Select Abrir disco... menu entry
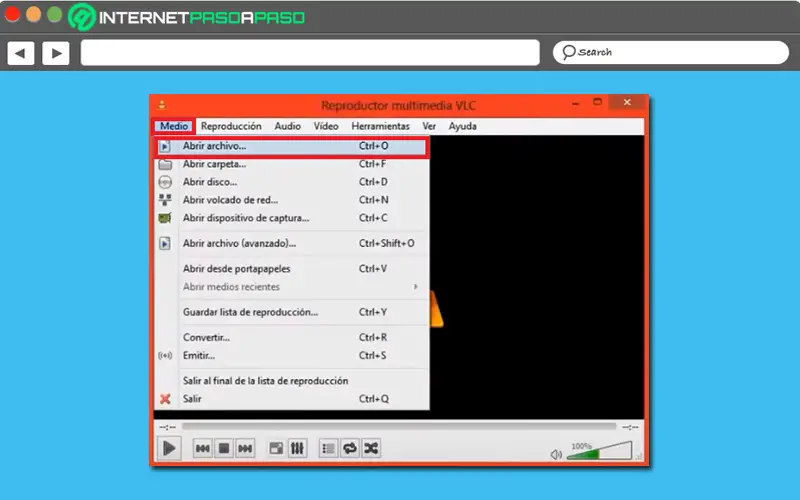Viewport: 800px width, 500px height. click(x=291, y=182)
